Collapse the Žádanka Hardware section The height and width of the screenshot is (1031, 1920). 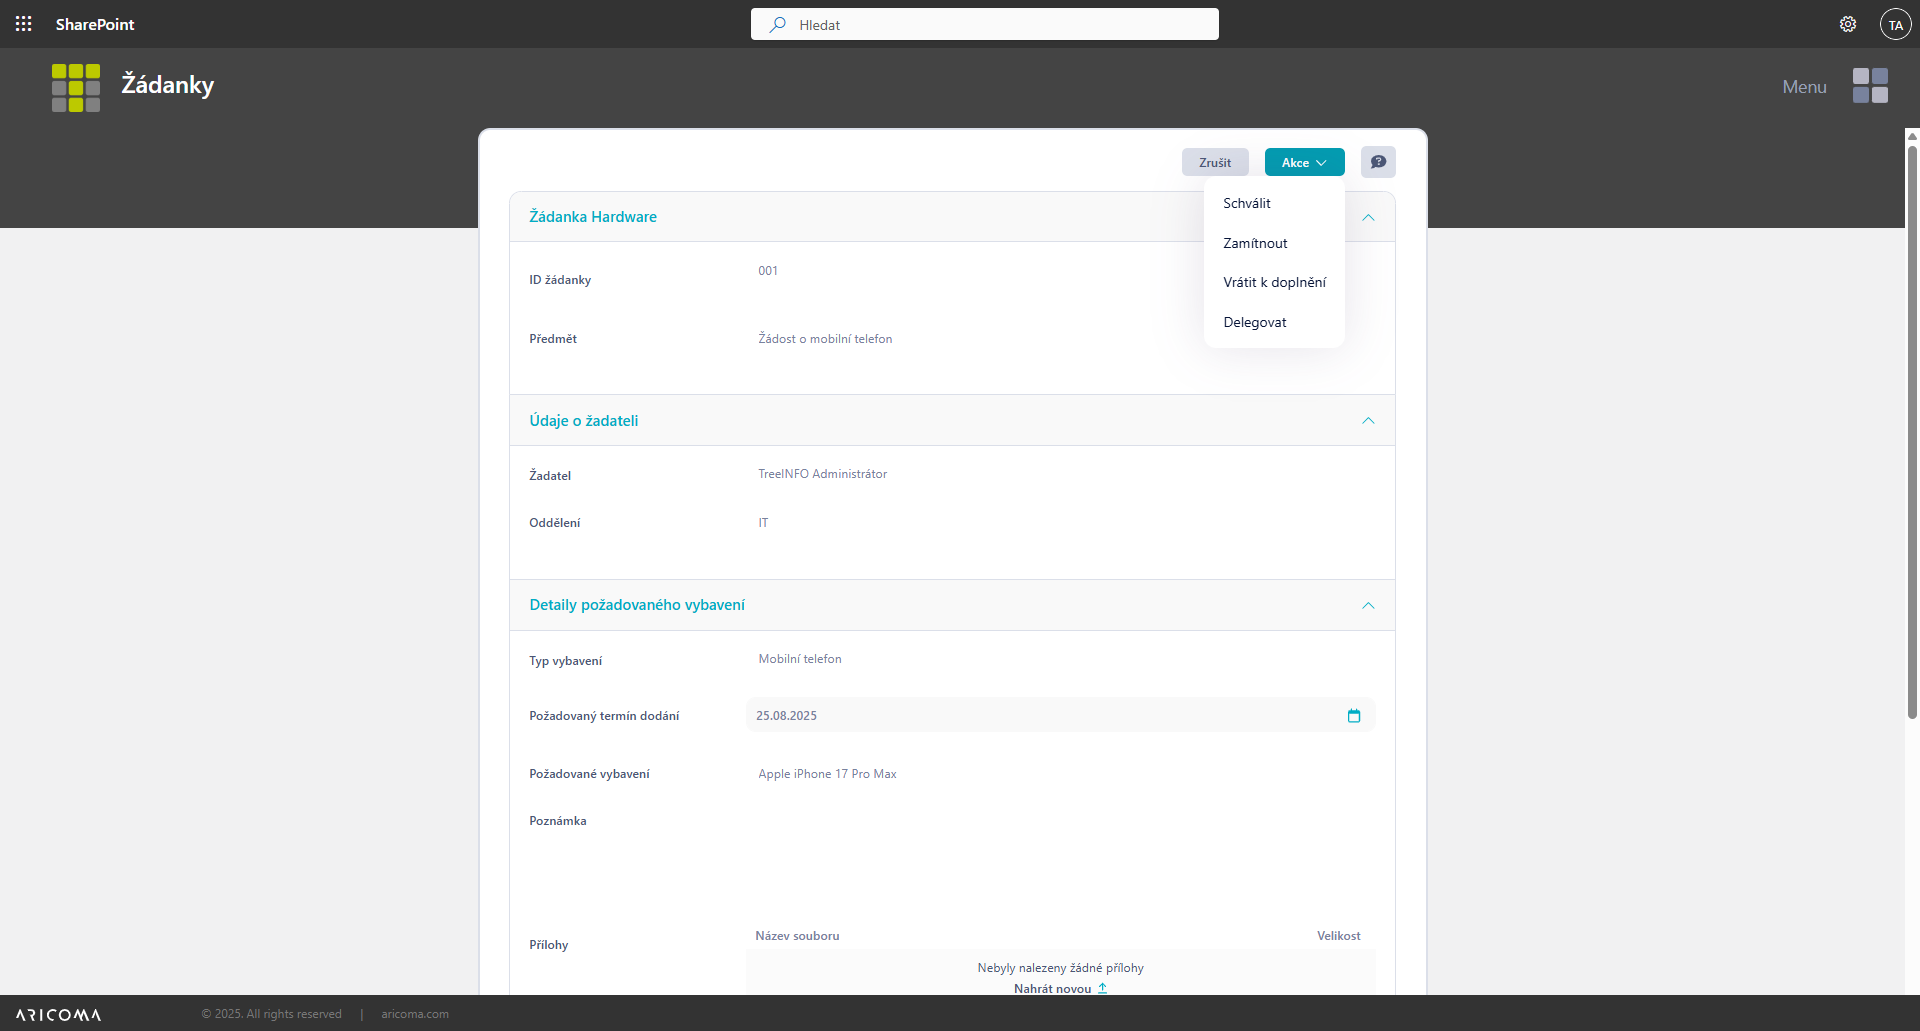pos(1367,218)
